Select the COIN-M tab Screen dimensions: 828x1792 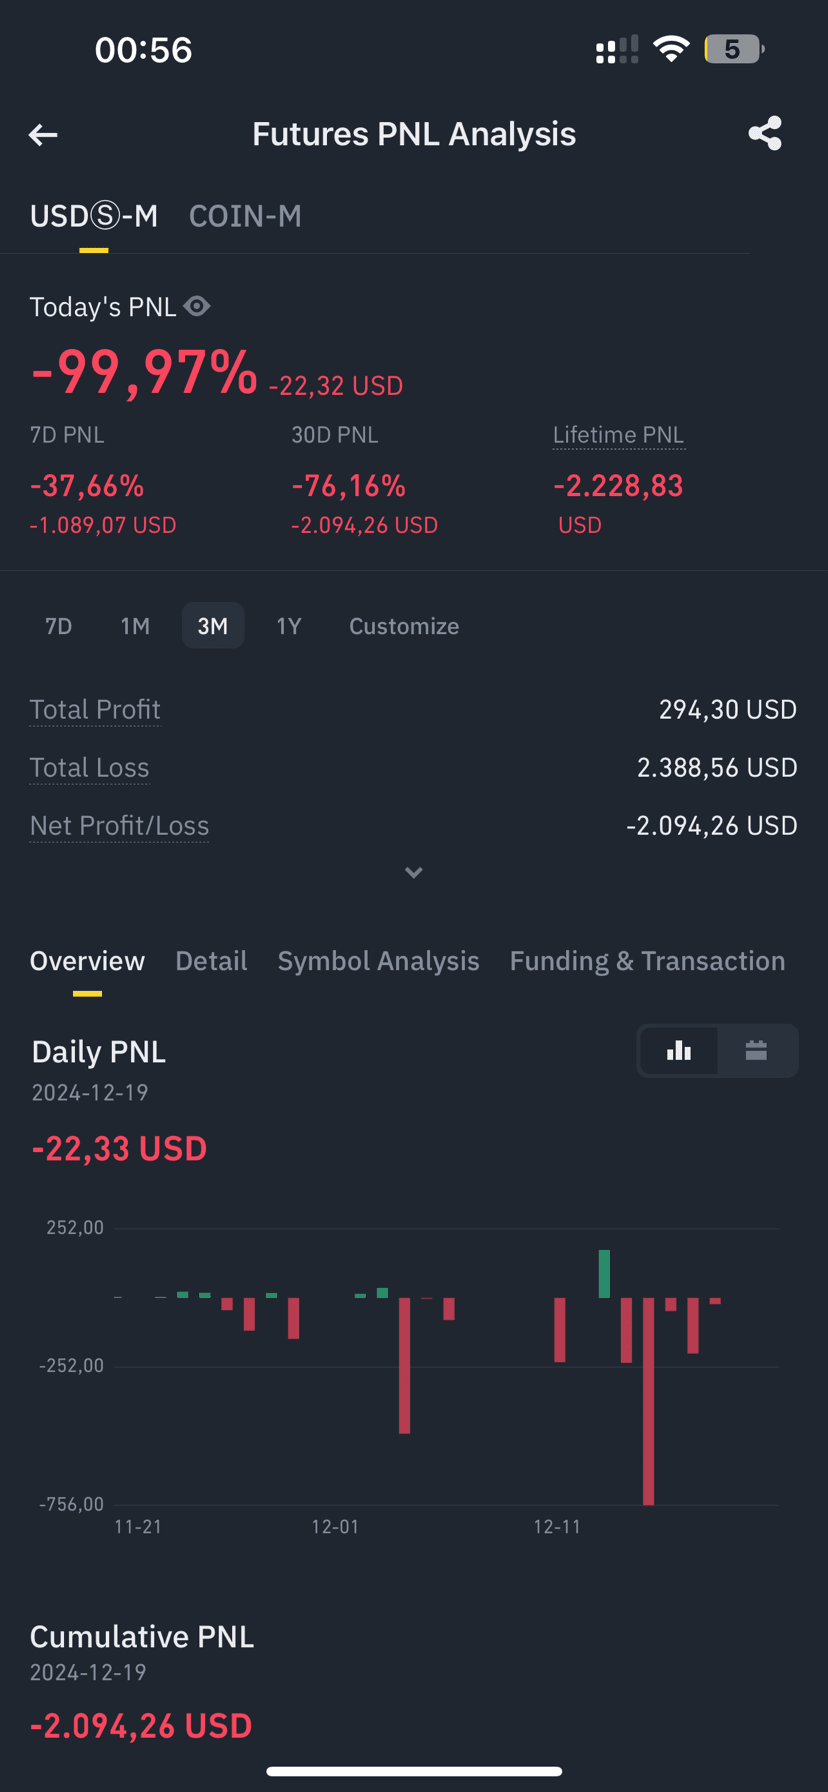tap(245, 216)
